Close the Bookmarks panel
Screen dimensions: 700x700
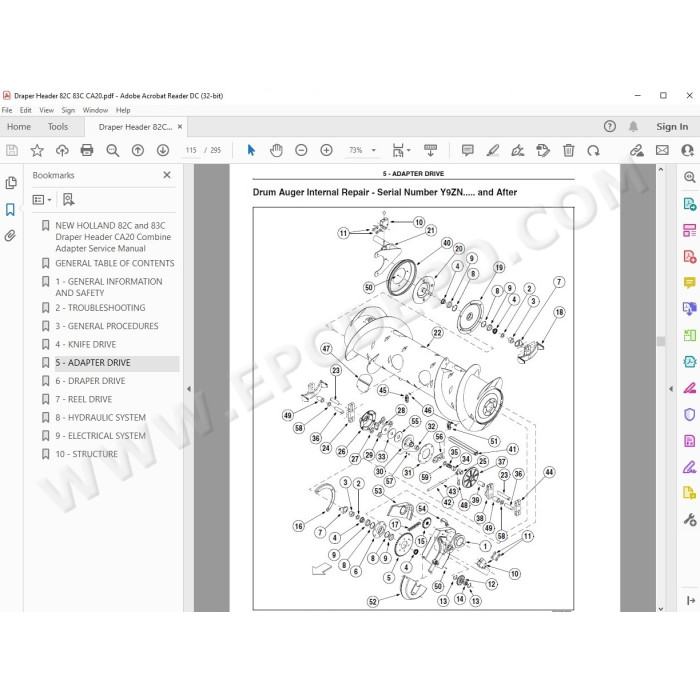click(x=167, y=175)
